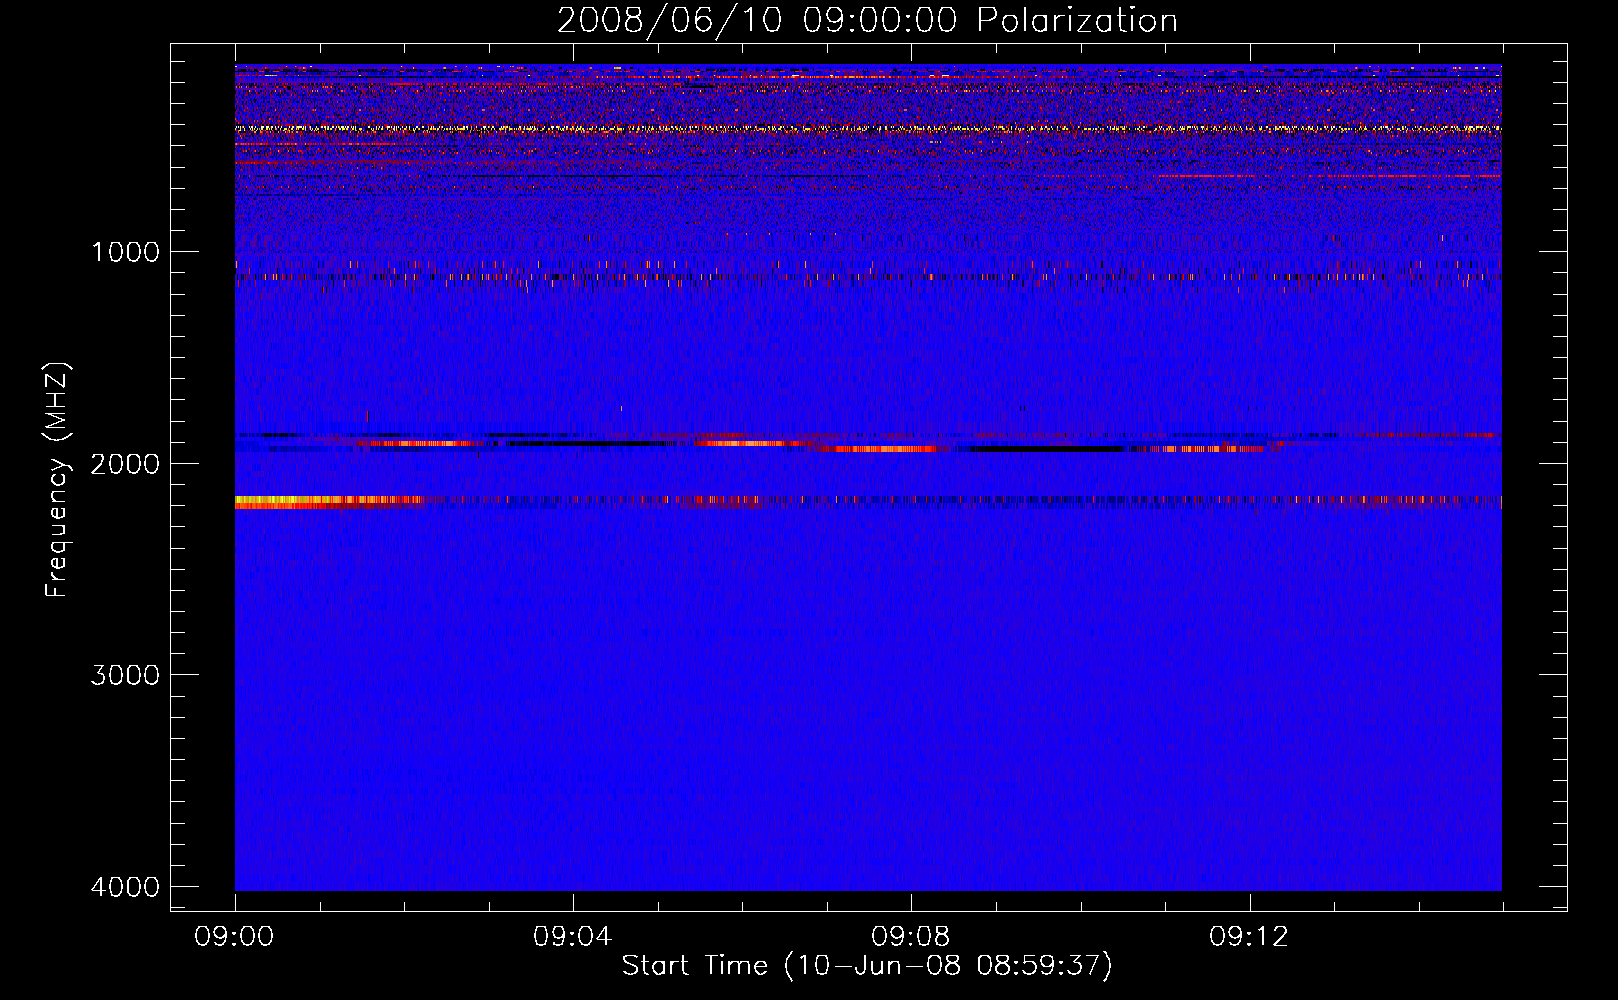Click the black segment in the band near 1950 MHz

[1045, 449]
